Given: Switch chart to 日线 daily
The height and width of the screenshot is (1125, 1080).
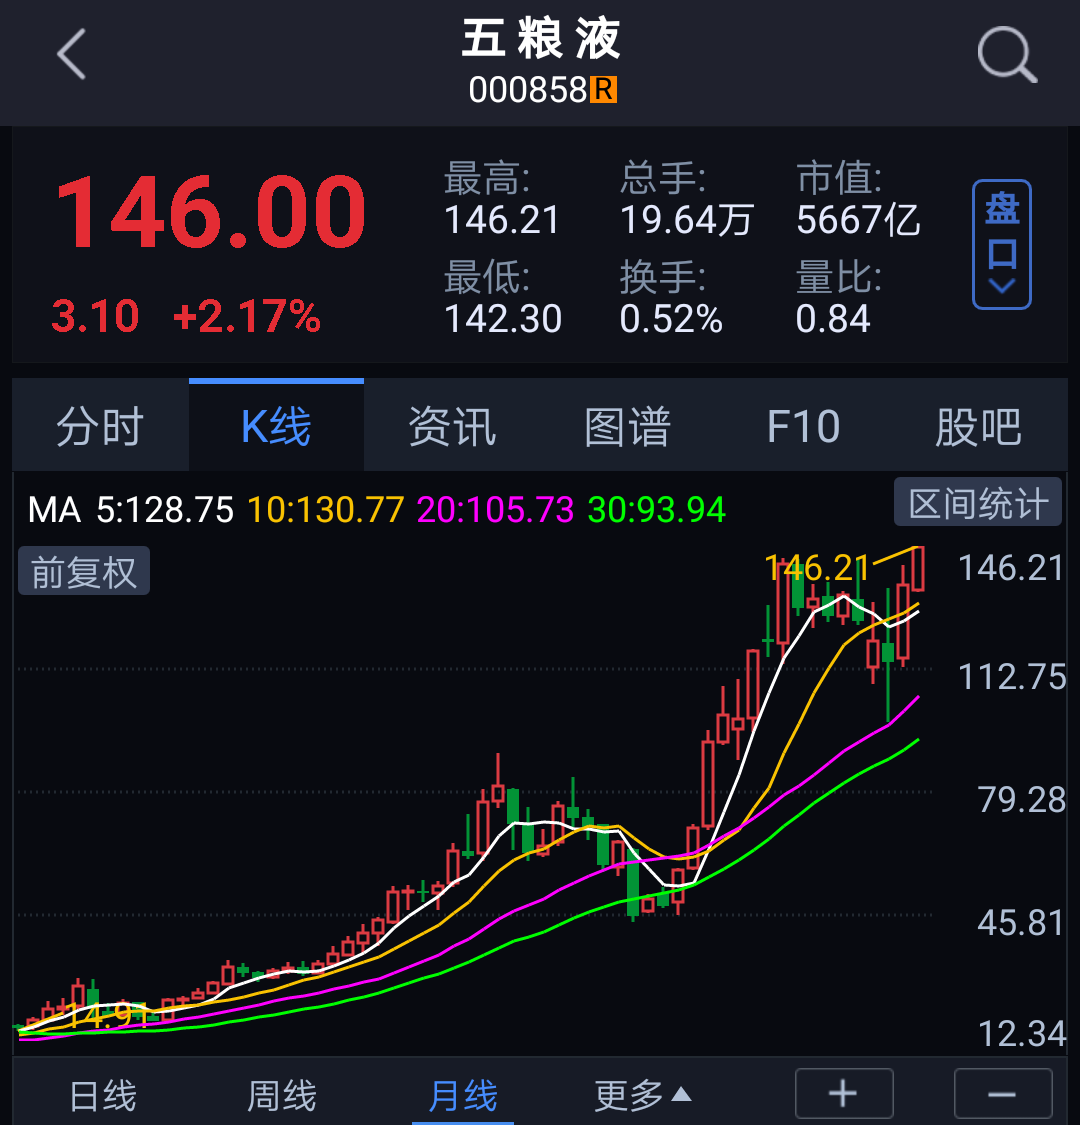Looking at the screenshot, I should pyautogui.click(x=103, y=1096).
